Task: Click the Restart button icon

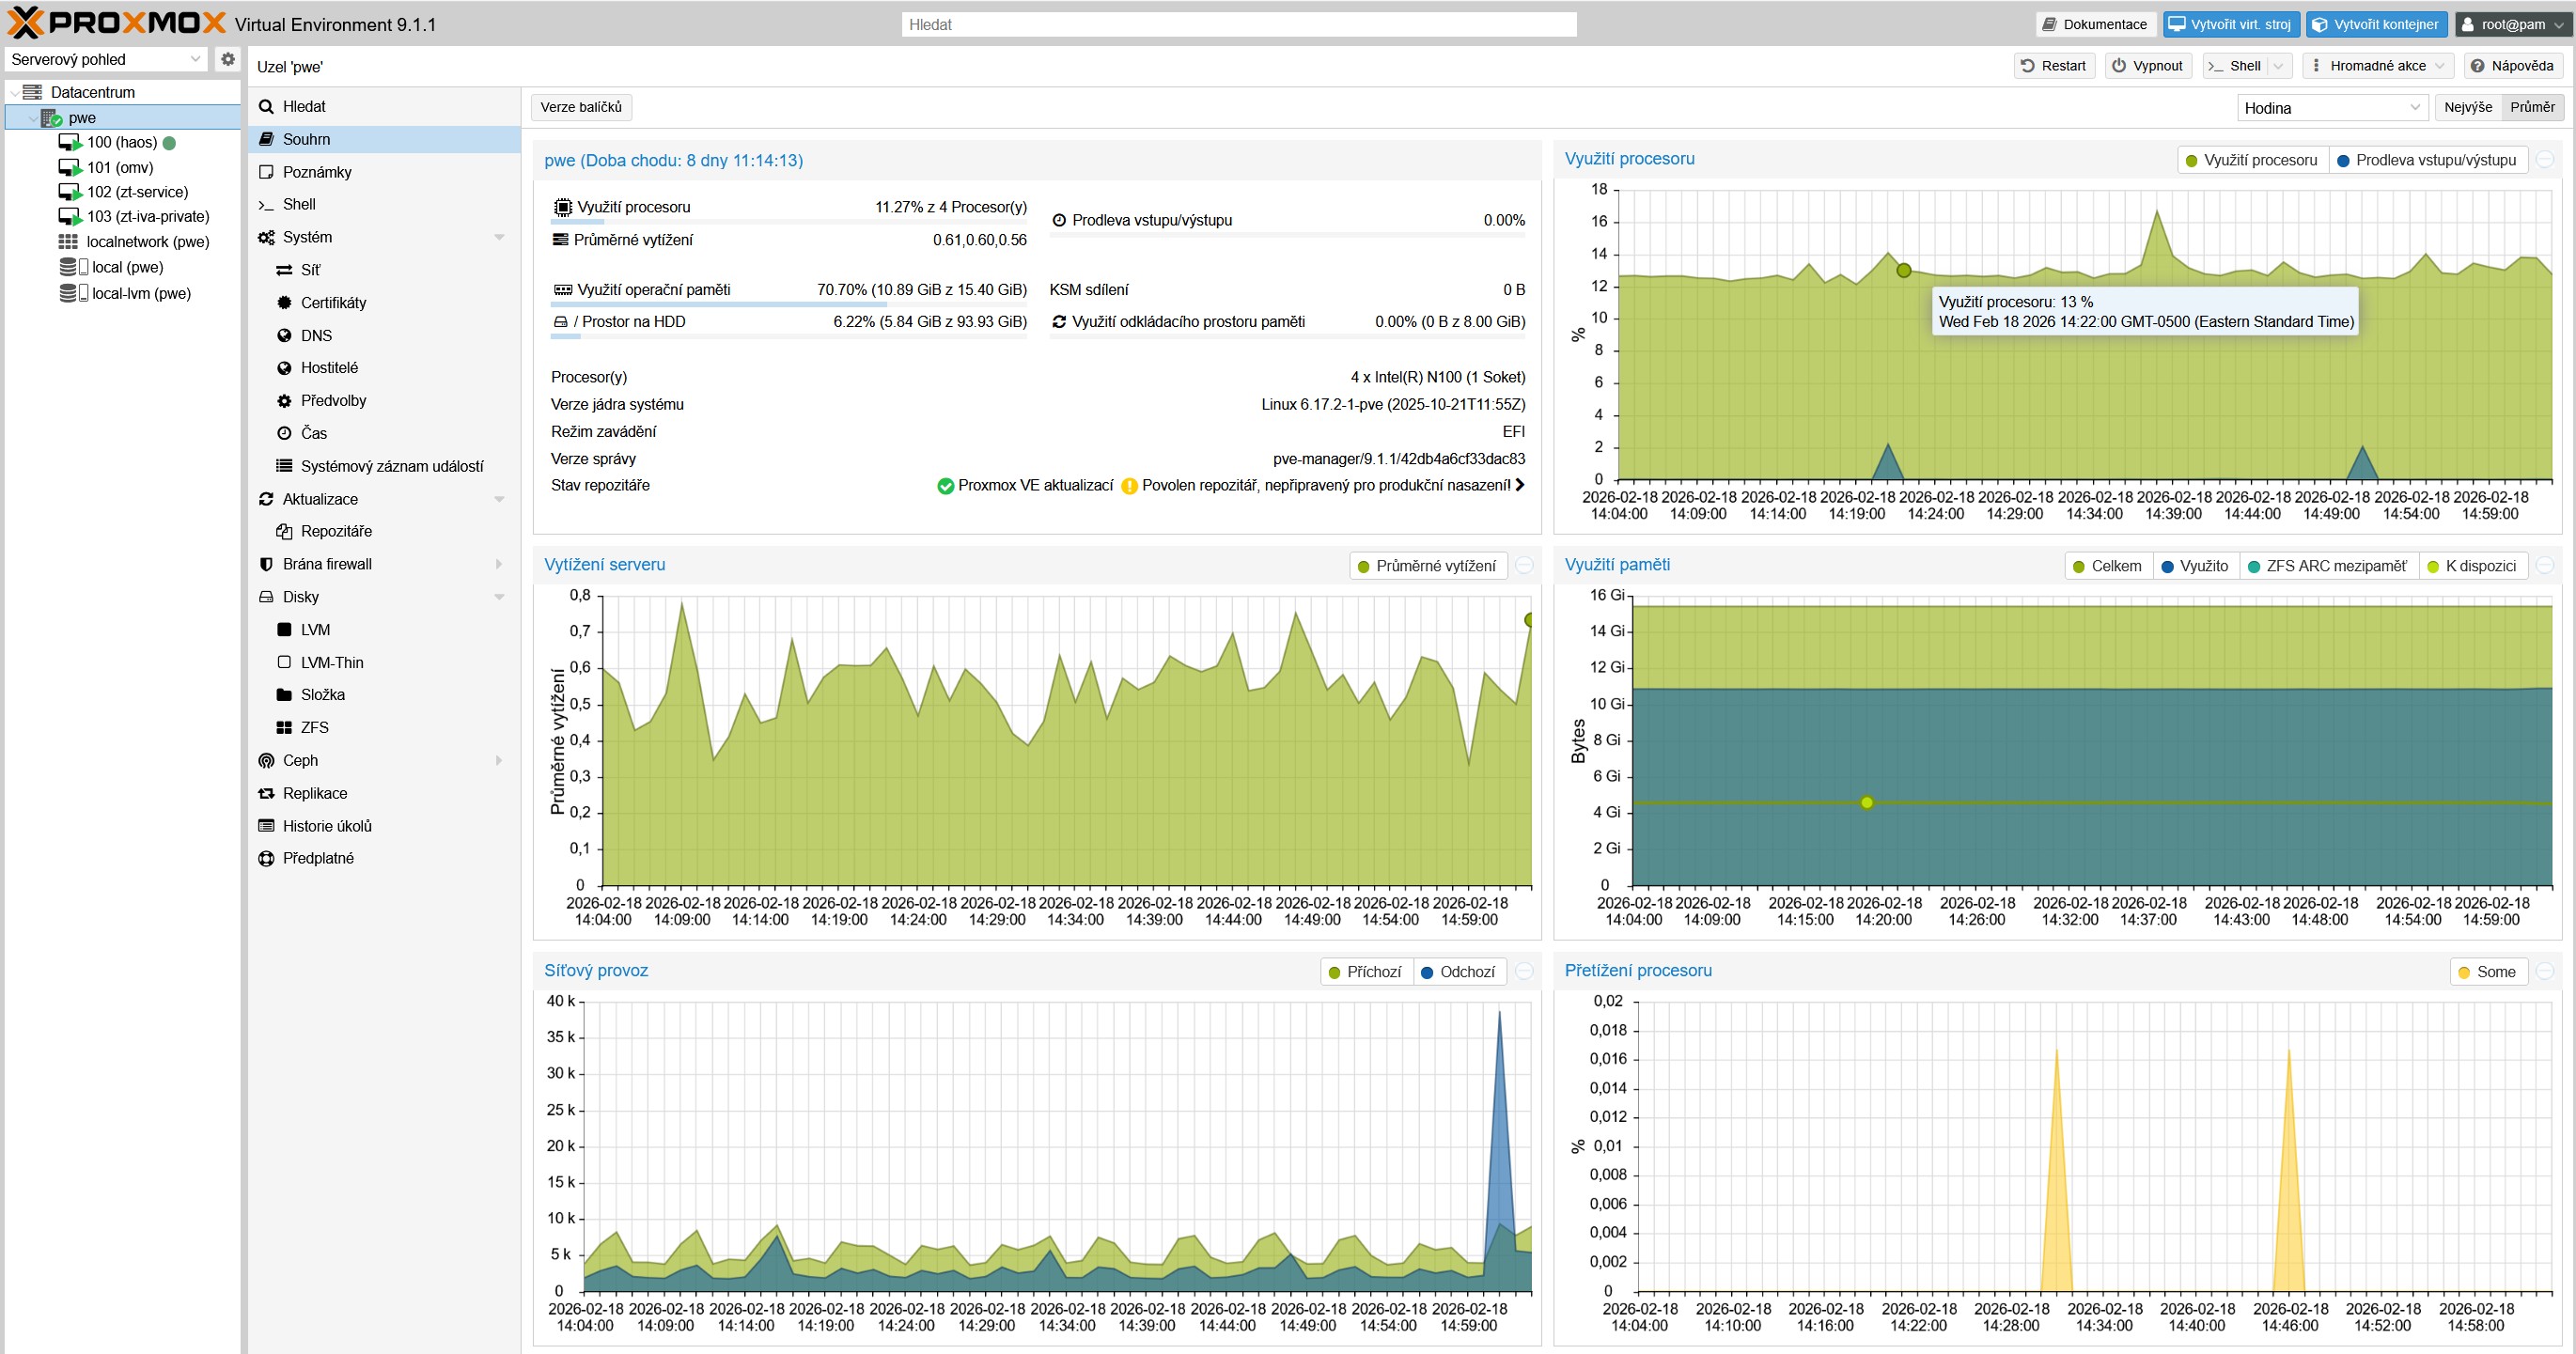Action: (2027, 66)
